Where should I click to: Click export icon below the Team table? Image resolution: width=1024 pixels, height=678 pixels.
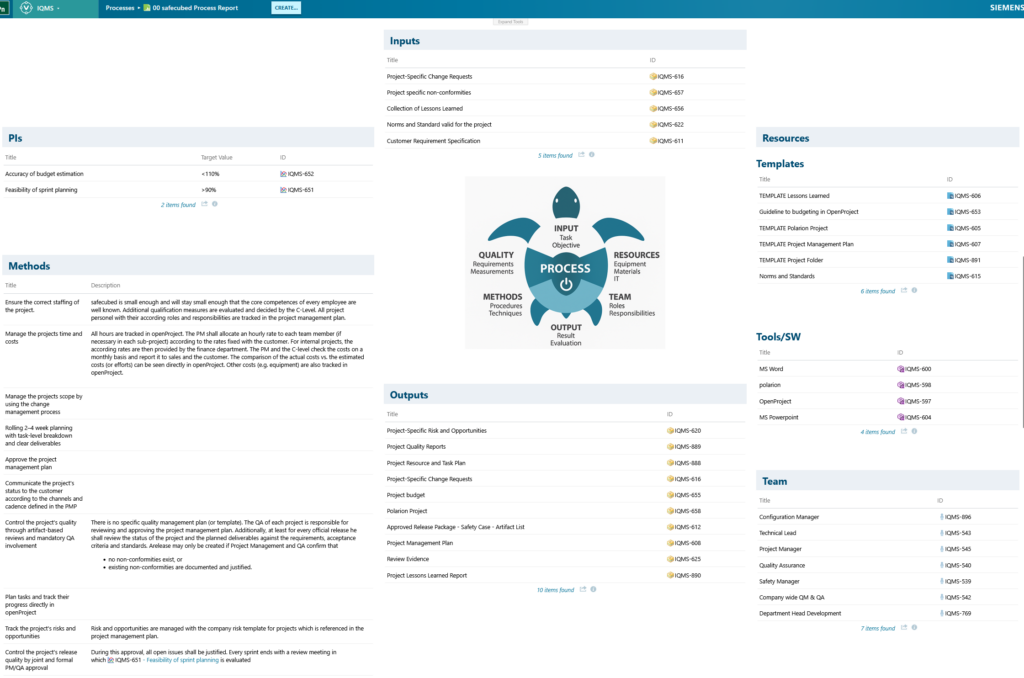pyautogui.click(x=903, y=628)
